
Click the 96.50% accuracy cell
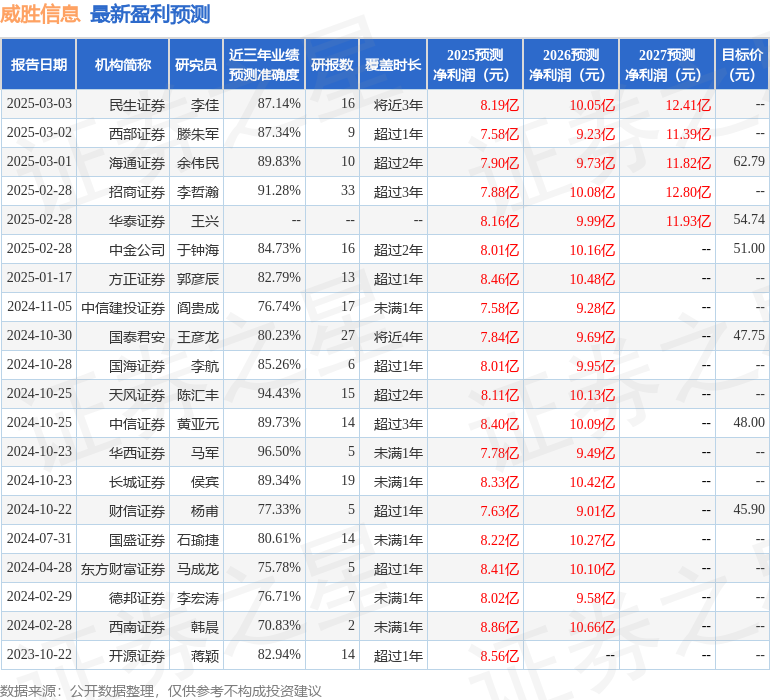point(279,452)
